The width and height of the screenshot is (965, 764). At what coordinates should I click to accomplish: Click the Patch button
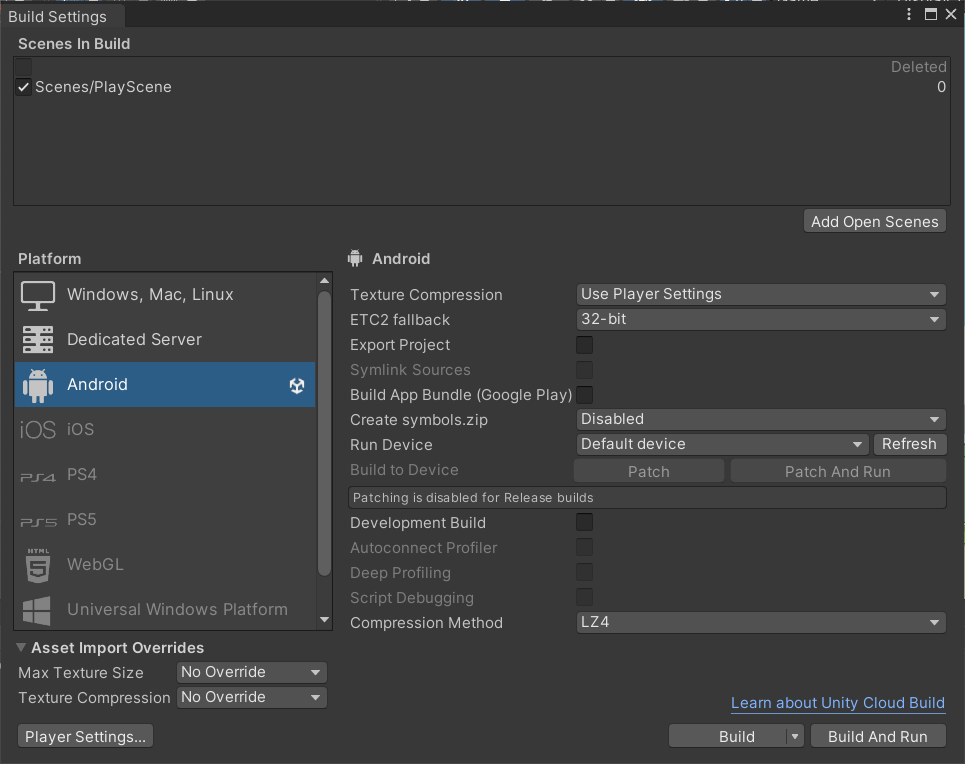649,472
